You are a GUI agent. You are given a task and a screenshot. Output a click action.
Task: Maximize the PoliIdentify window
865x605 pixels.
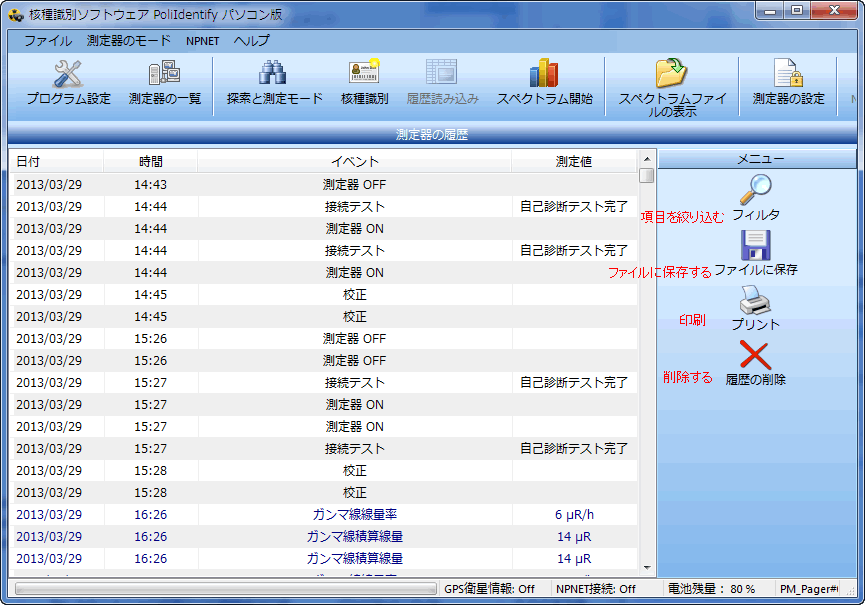tap(797, 11)
